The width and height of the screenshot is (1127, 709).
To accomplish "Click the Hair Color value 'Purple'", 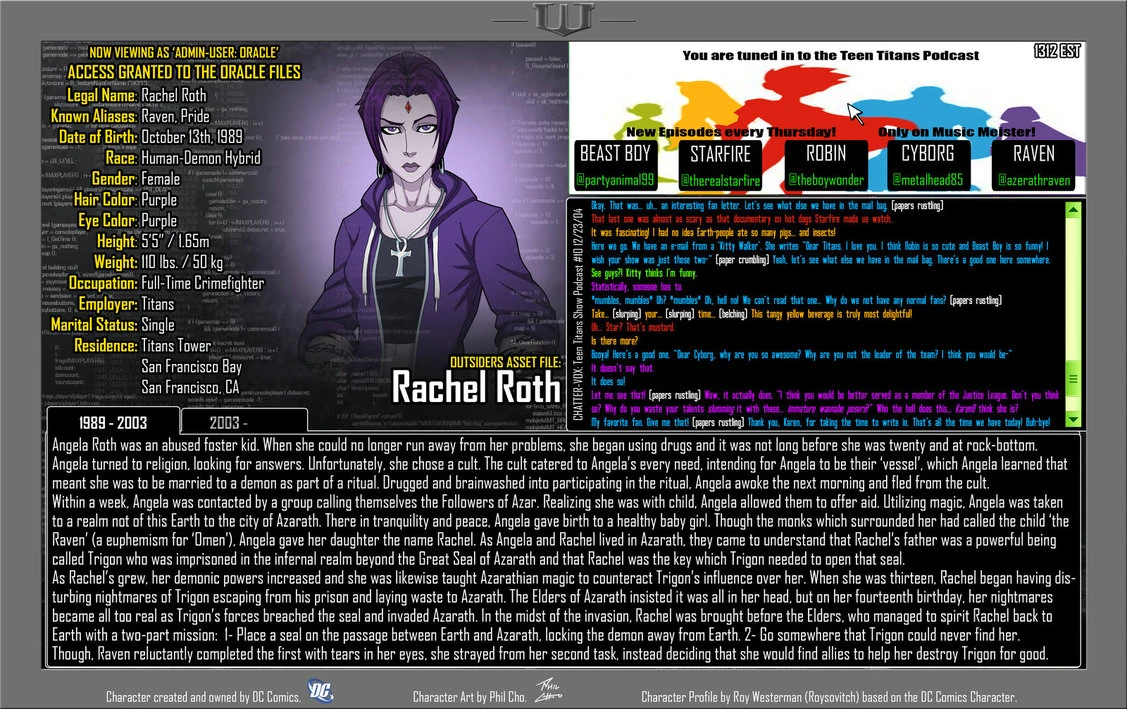I will pyautogui.click(x=159, y=199).
